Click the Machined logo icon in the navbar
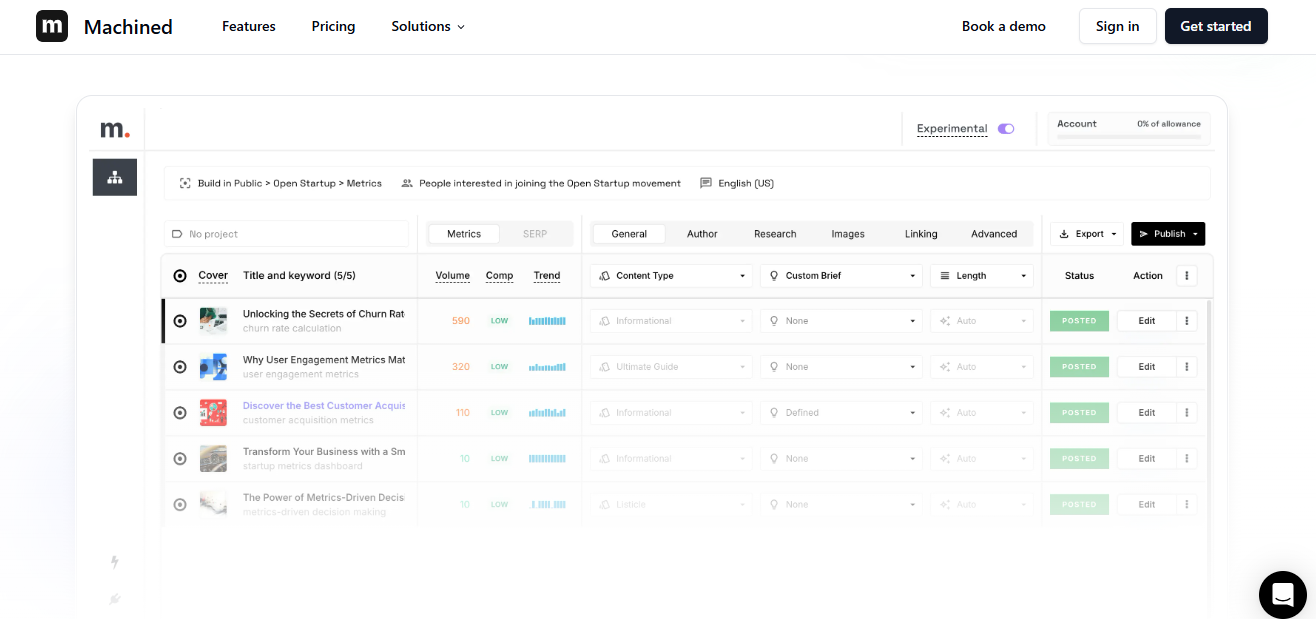1316x619 pixels. tap(52, 27)
